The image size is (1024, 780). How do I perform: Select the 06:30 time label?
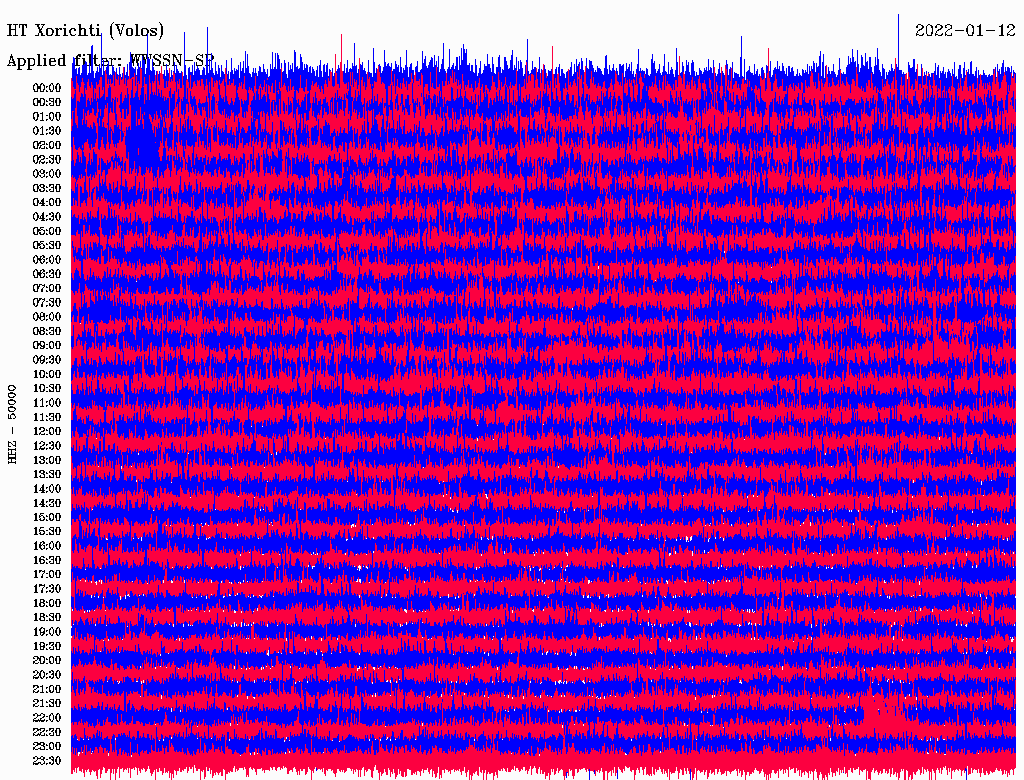(47, 274)
